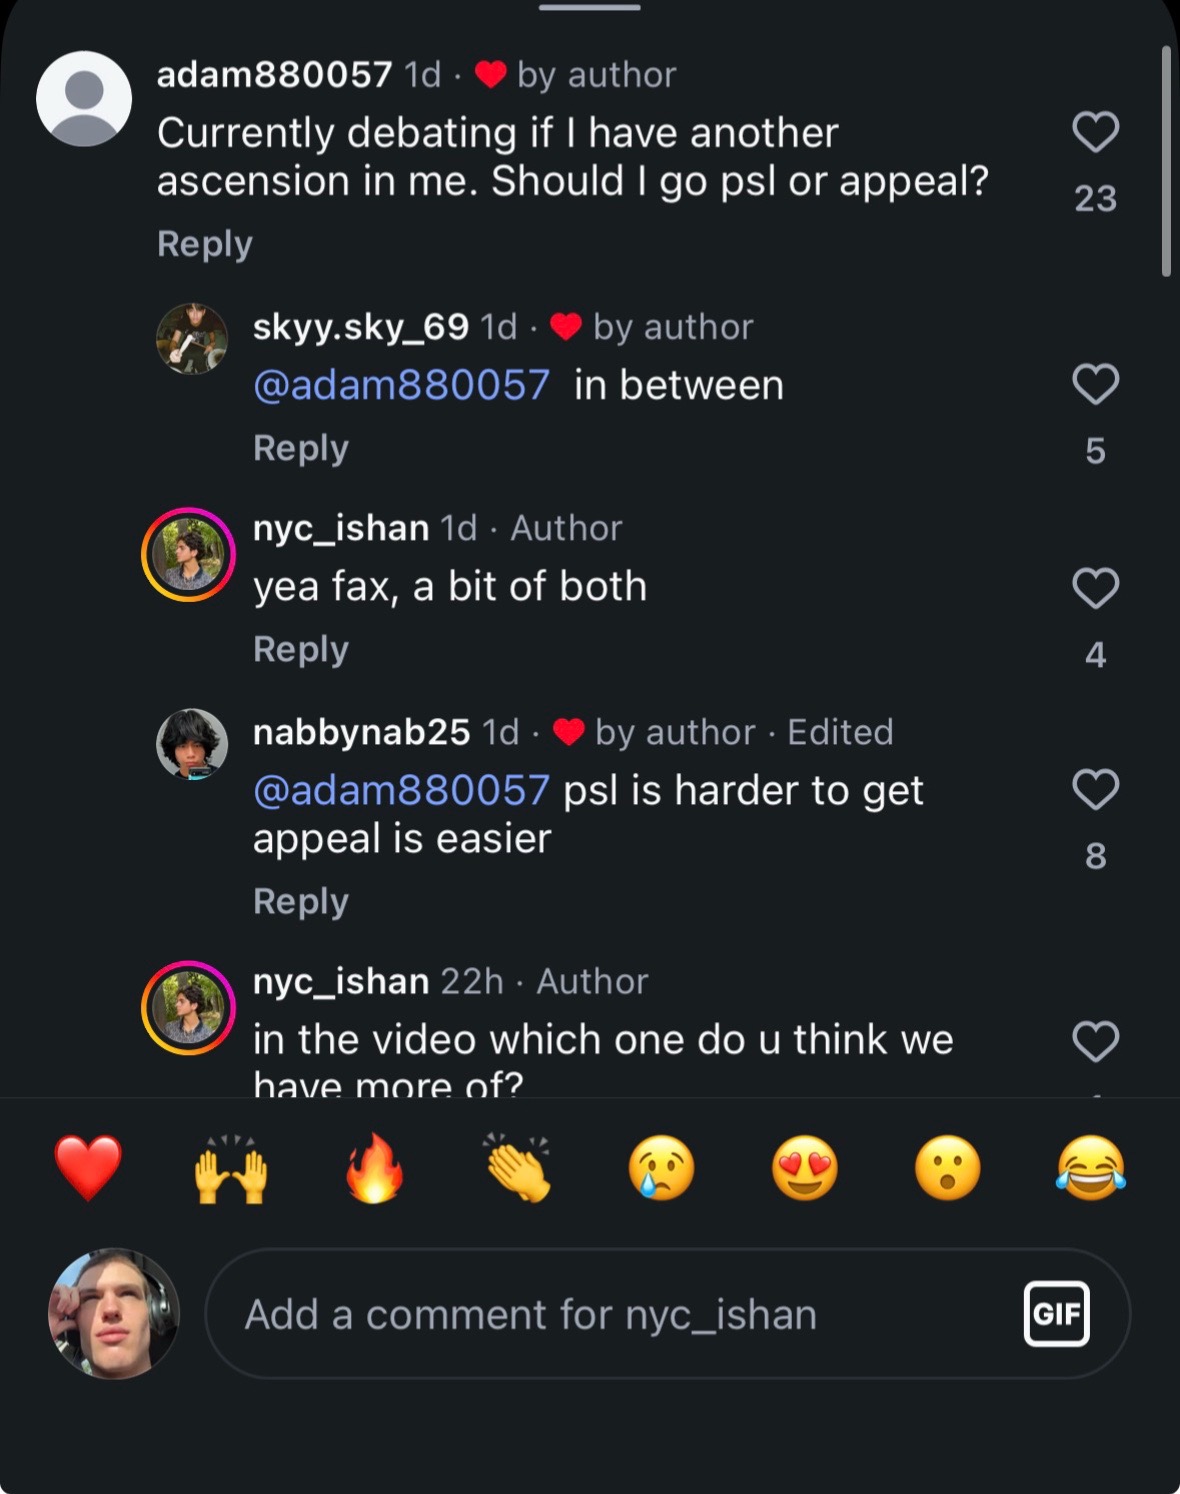Tap the raised hands emoji reaction
Image resolution: width=1180 pixels, height=1494 pixels.
pos(231,1167)
